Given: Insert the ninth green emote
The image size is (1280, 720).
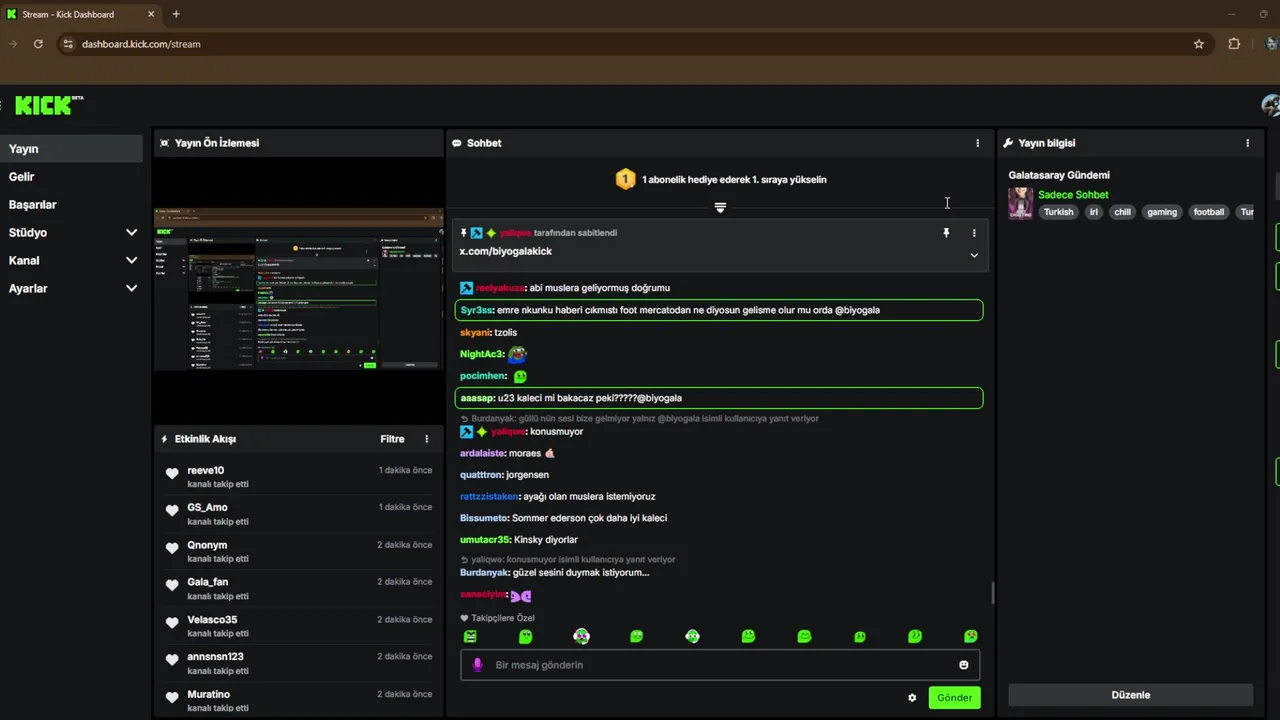Looking at the screenshot, I should 915,636.
